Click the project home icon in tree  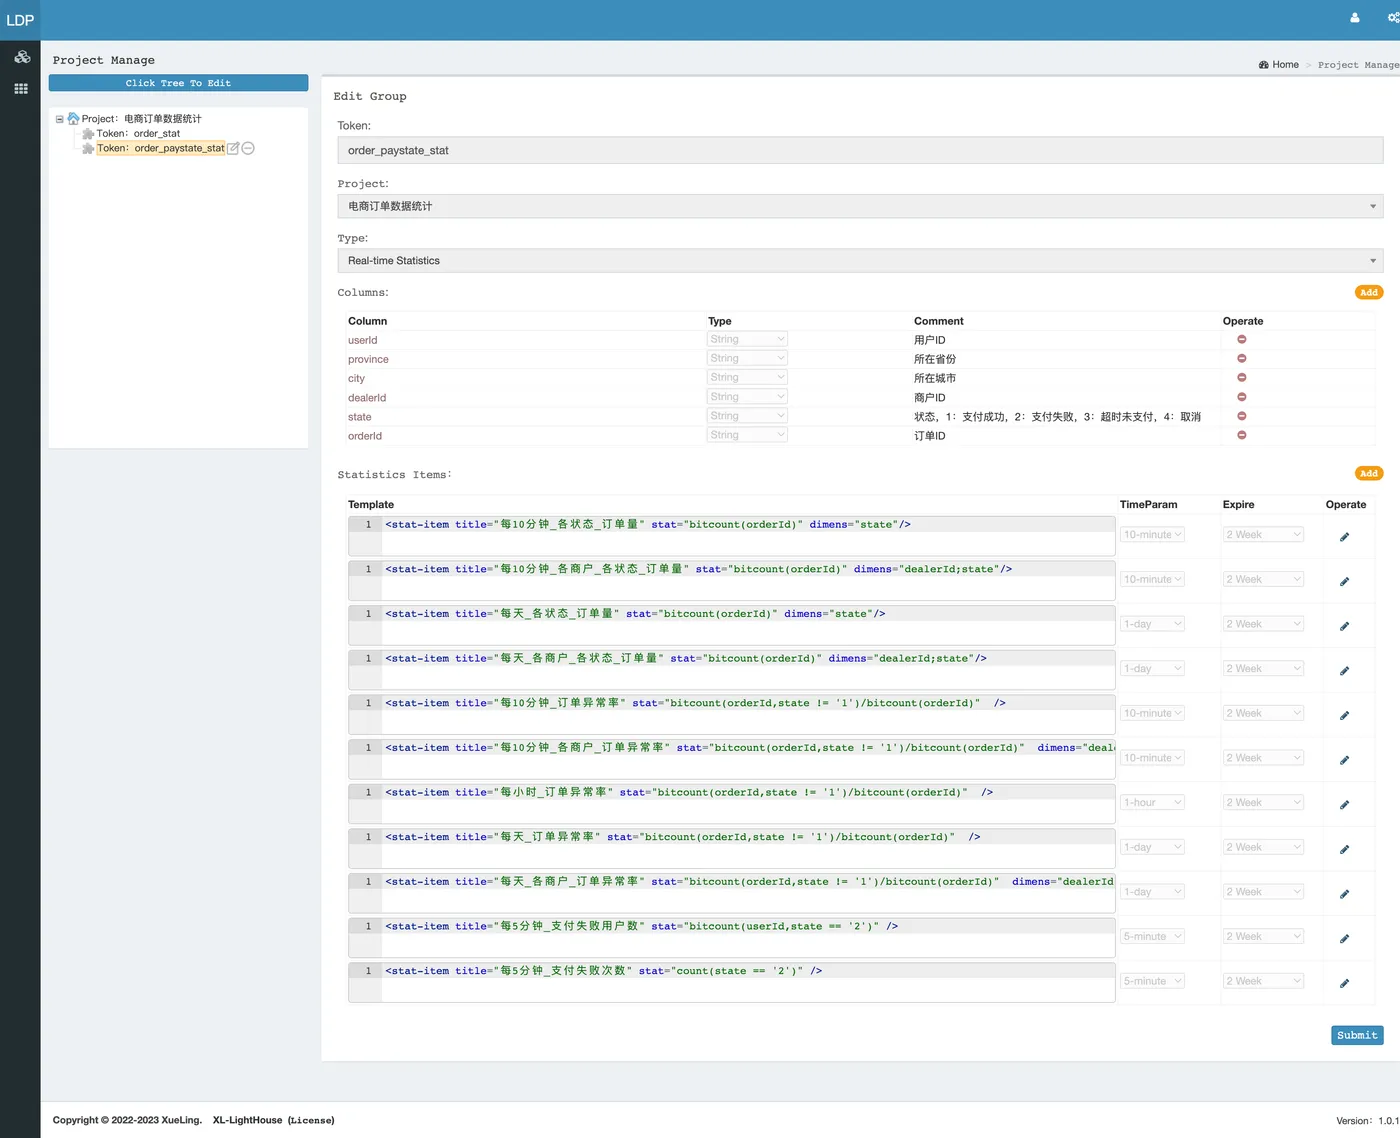(73, 118)
